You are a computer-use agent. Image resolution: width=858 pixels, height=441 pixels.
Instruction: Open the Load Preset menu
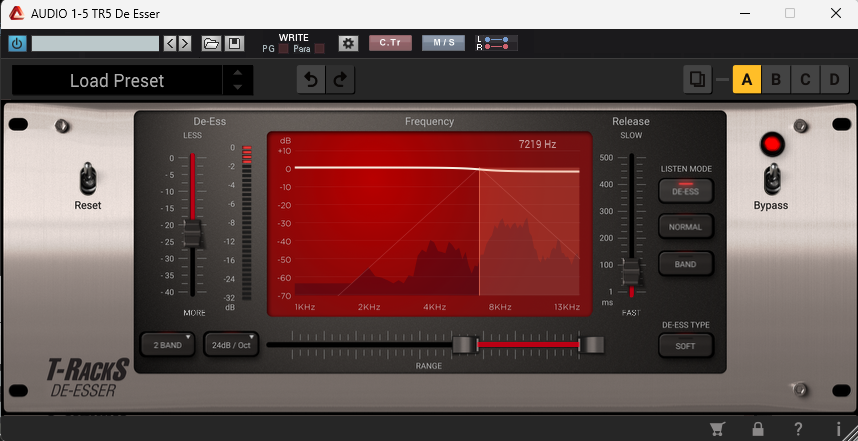tap(117, 80)
